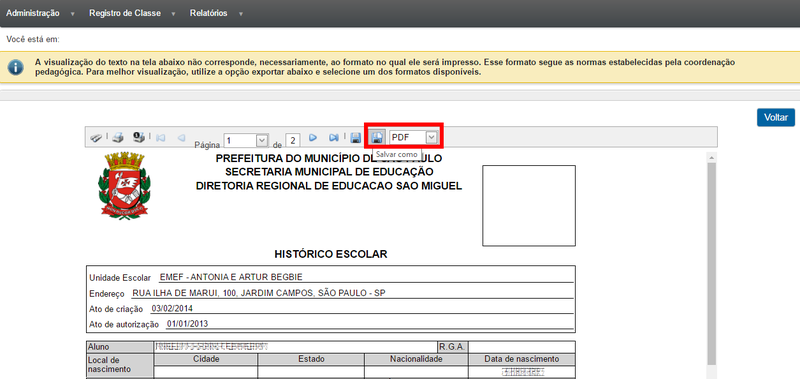Viewport: 800px width, 379px height.
Task: Expand arrow next to Registro de Classe
Action: point(174,14)
